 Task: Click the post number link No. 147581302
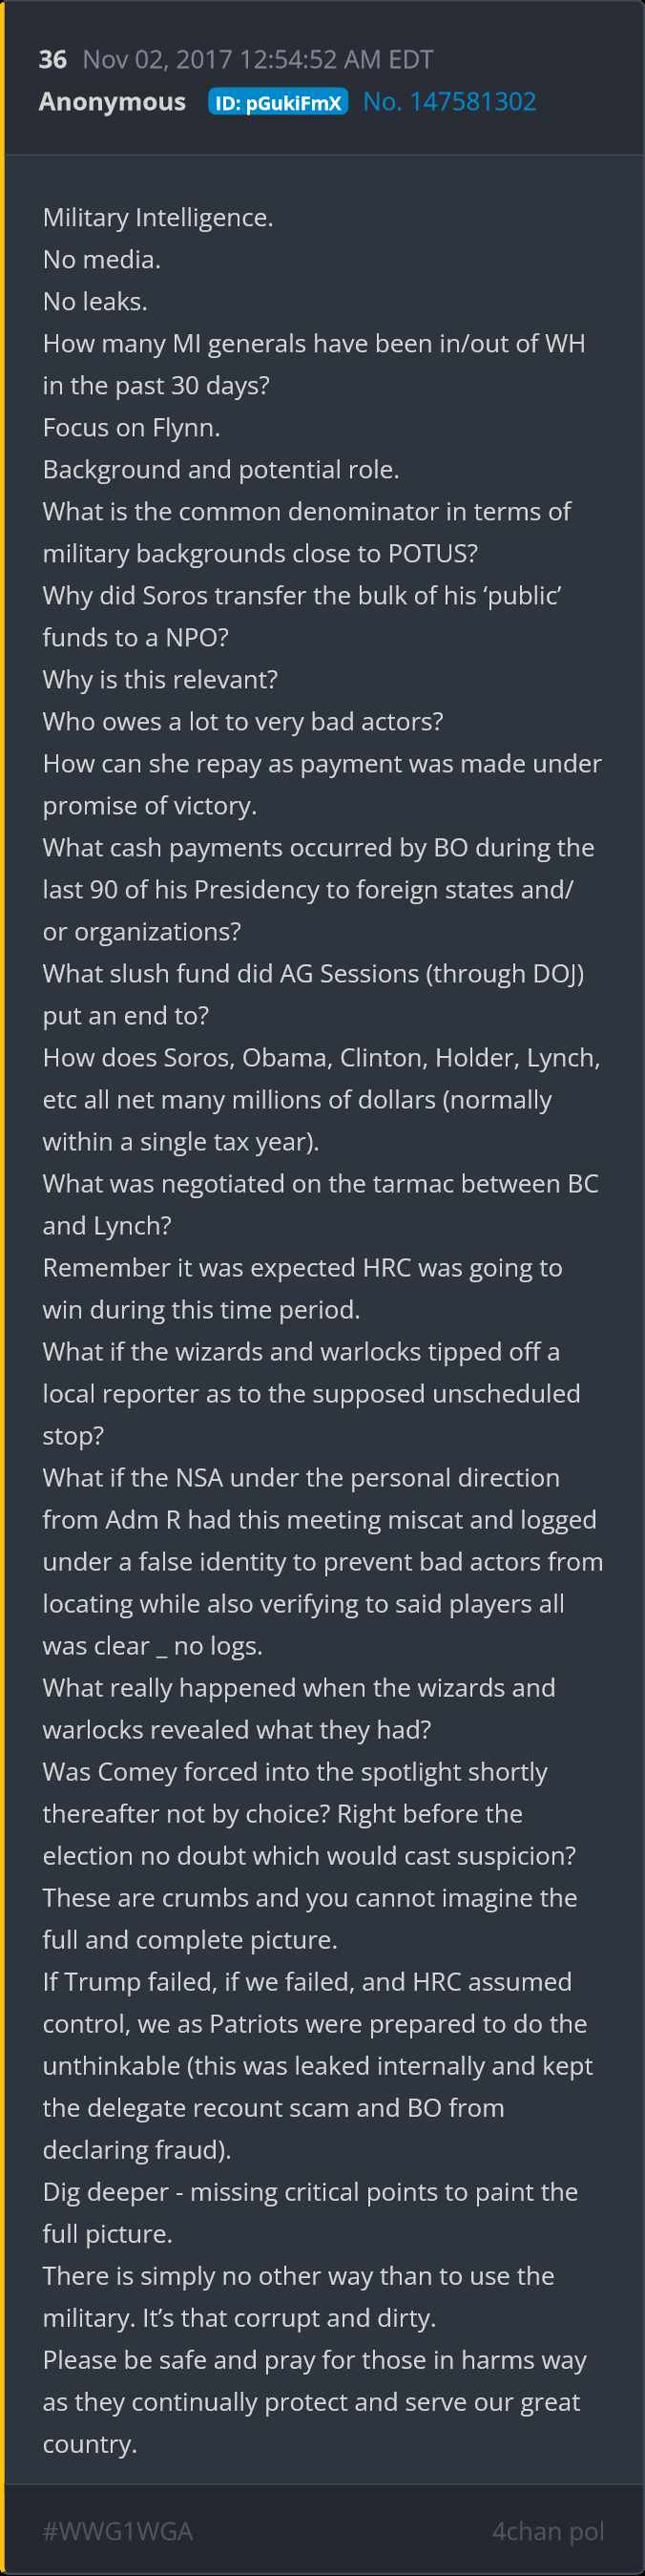click(449, 102)
